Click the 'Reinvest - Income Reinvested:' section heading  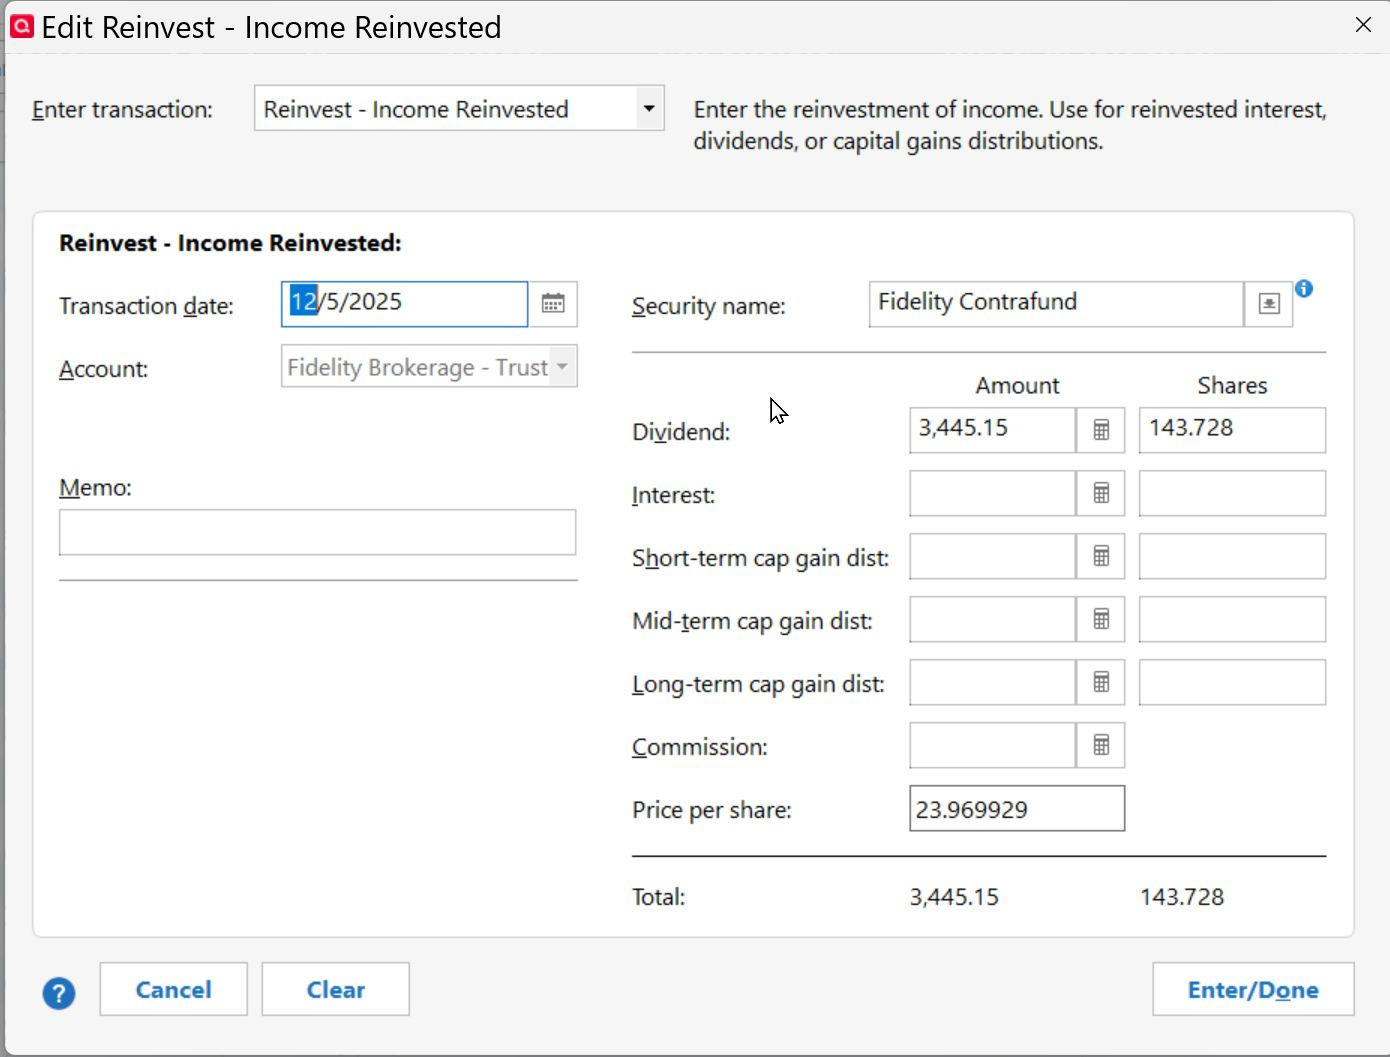point(230,243)
